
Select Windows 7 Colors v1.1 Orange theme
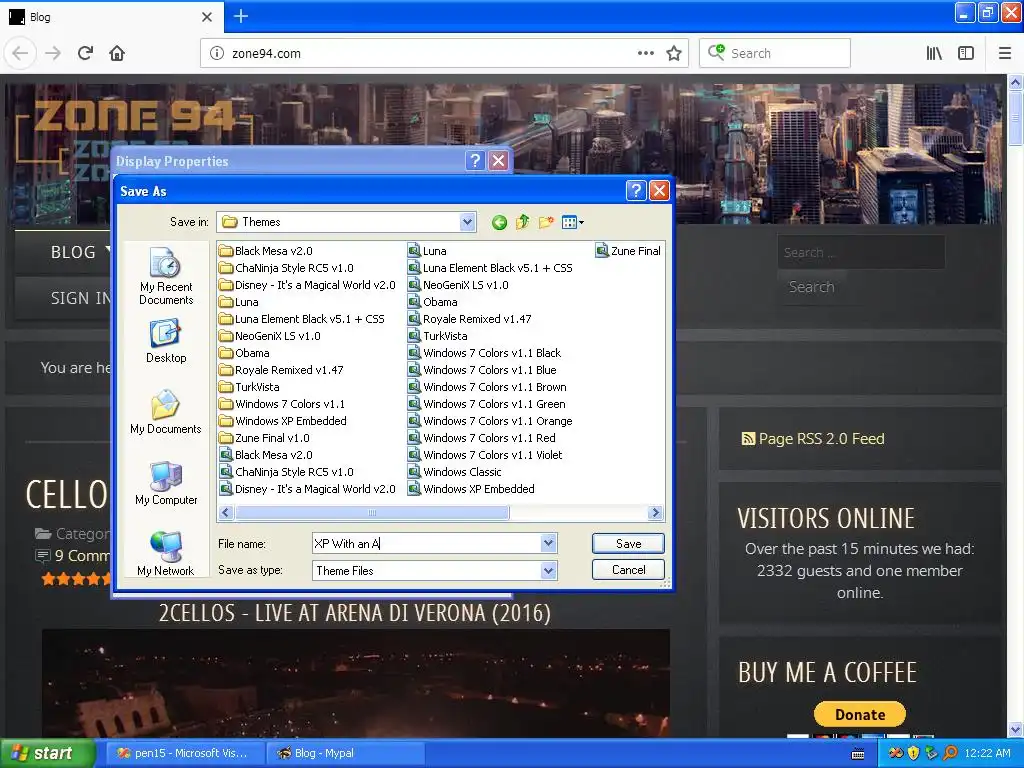(x=490, y=421)
